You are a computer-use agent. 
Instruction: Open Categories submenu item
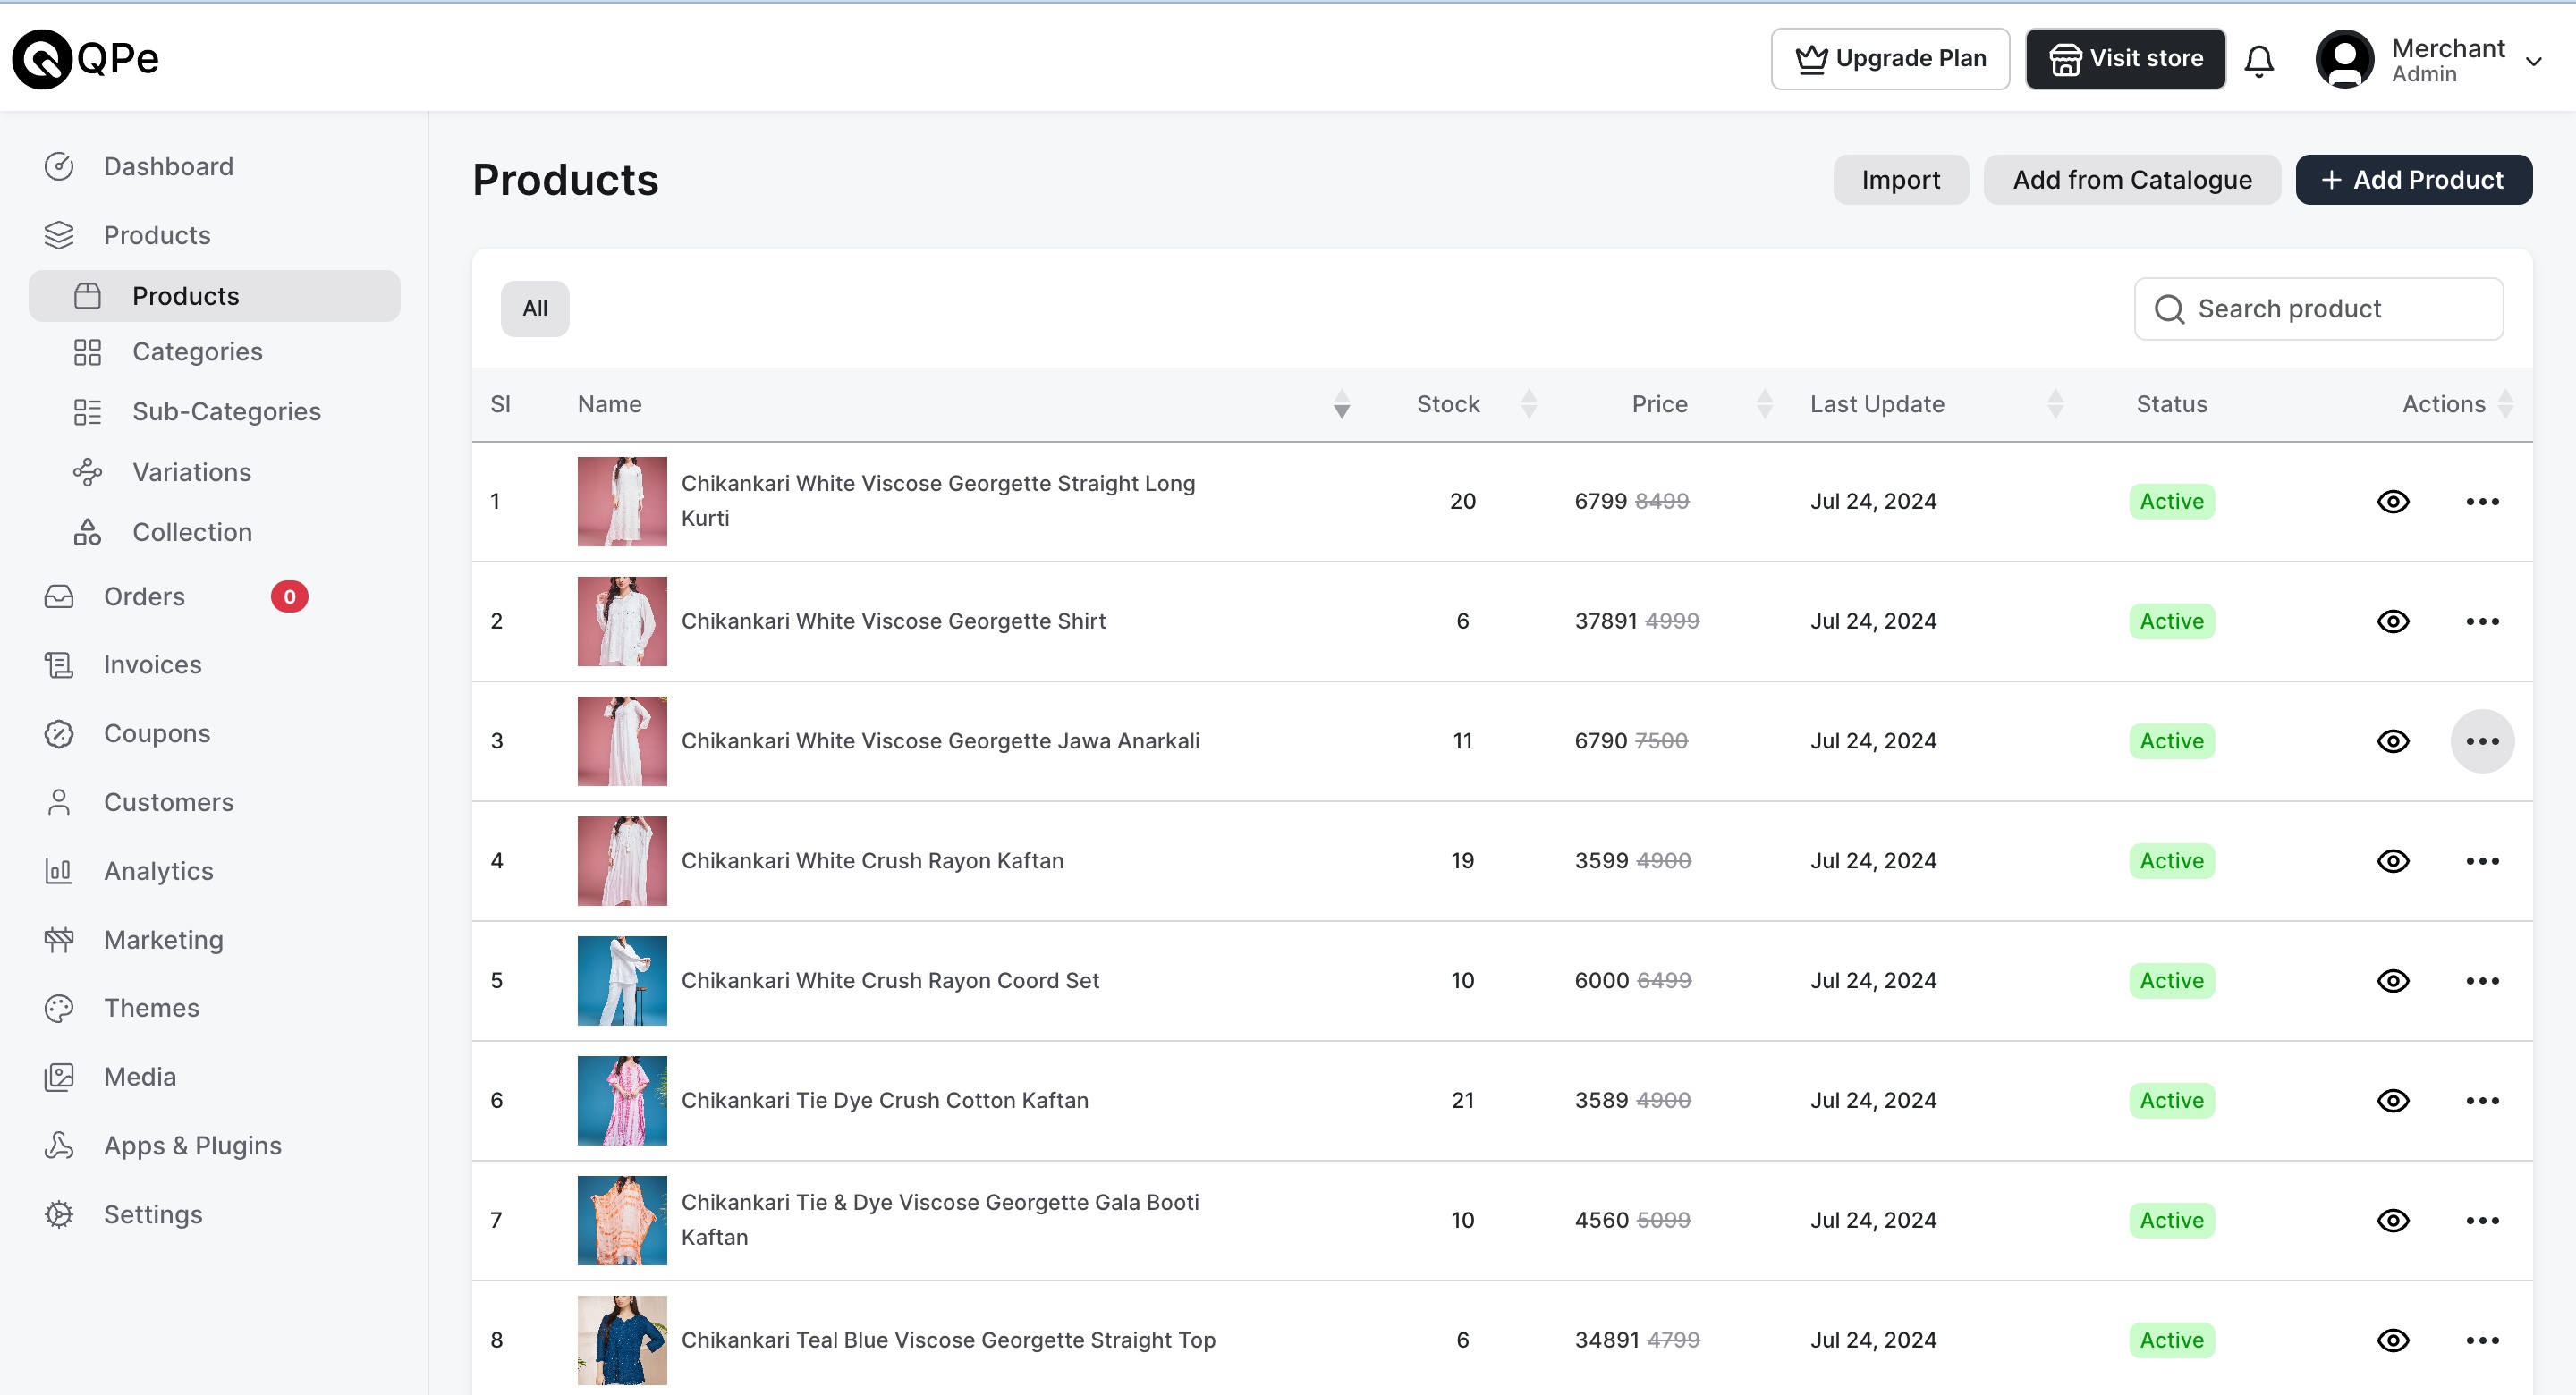pos(197,352)
